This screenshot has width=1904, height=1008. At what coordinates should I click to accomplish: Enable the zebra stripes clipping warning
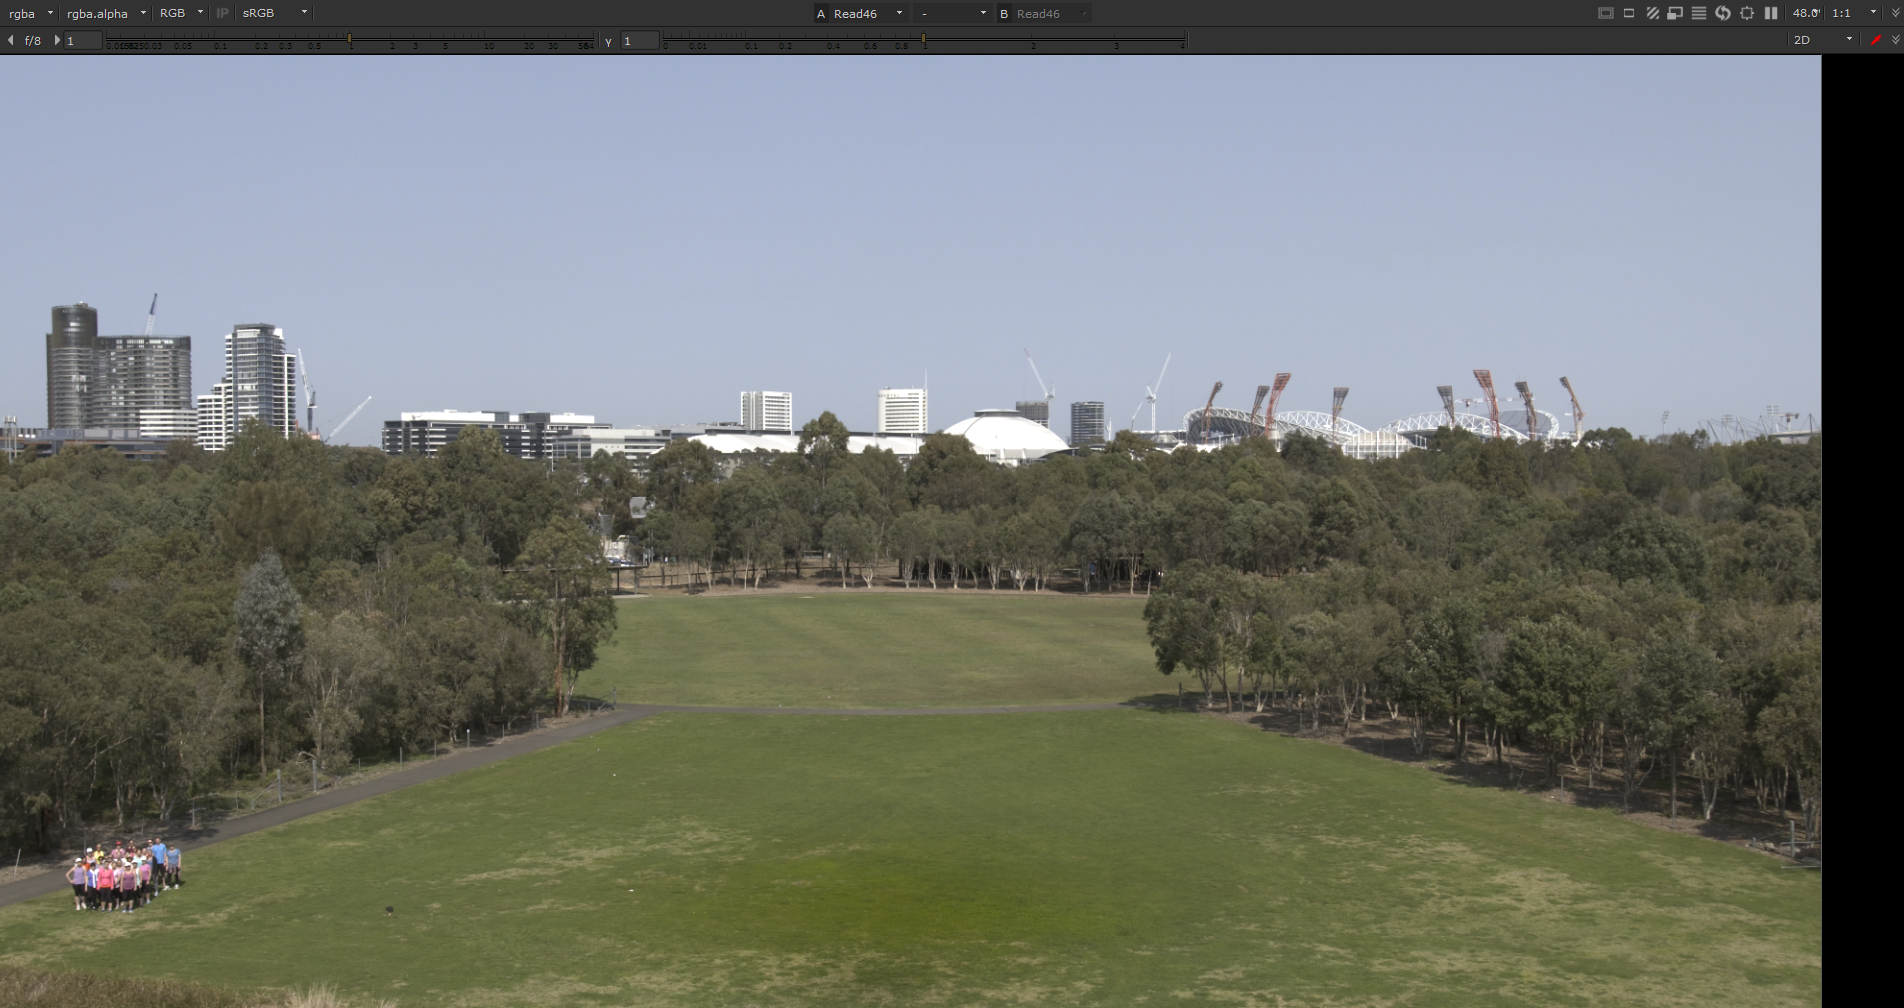click(x=1652, y=13)
